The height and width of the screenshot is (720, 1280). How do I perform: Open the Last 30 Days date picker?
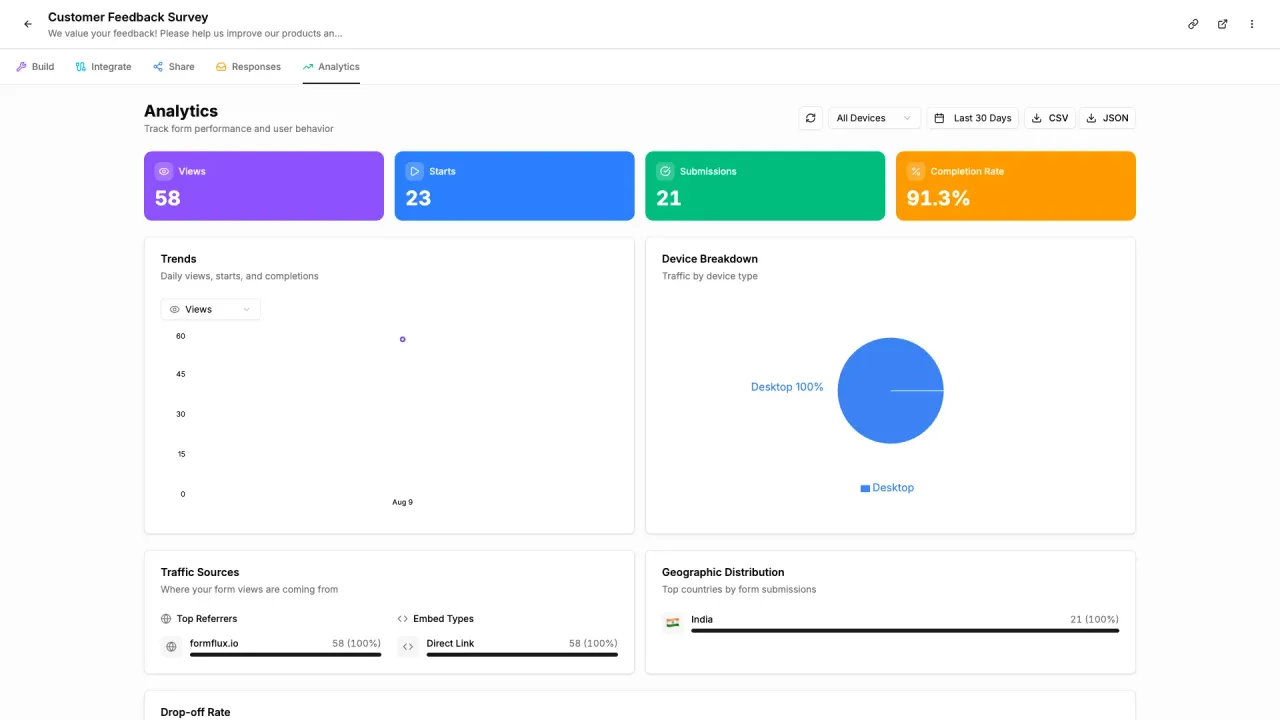[973, 118]
